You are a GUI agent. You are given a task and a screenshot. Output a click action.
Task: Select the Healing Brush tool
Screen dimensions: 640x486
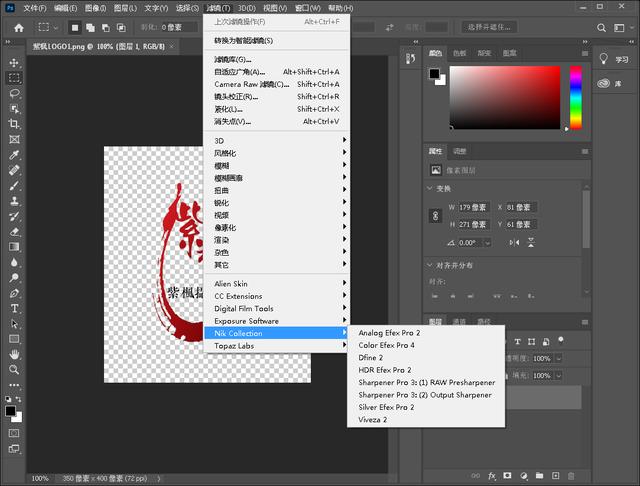pos(14,170)
